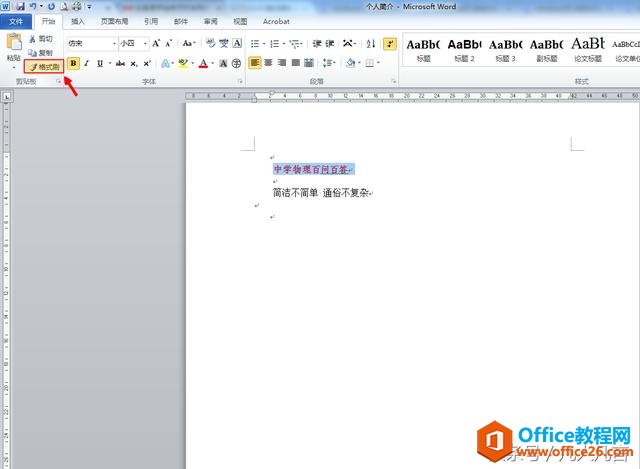Toggle Italic formatting
This screenshot has height=469, width=640.
point(87,63)
